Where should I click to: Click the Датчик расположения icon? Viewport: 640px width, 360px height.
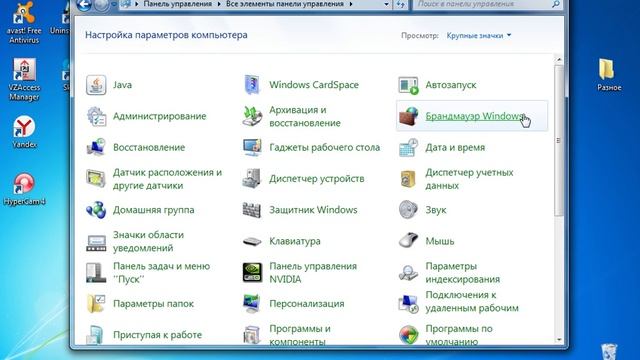[x=96, y=179]
